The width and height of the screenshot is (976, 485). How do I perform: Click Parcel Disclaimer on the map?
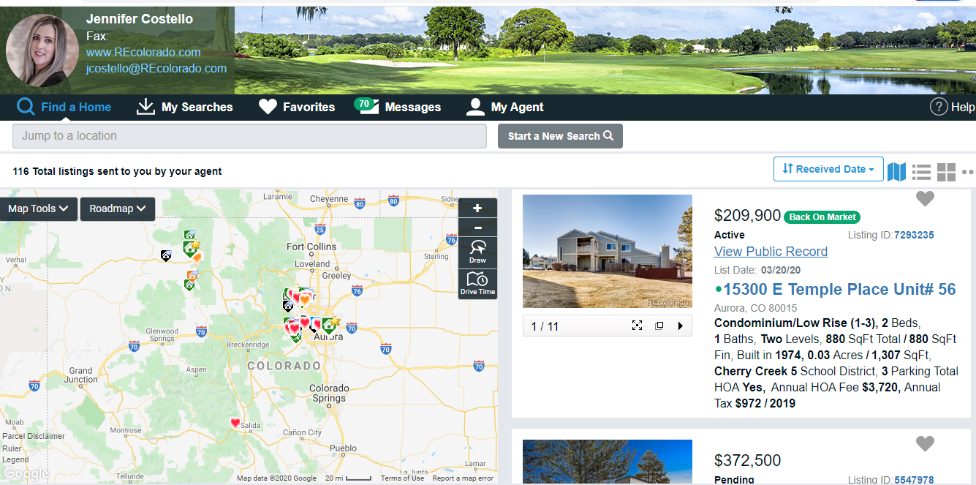[x=32, y=436]
